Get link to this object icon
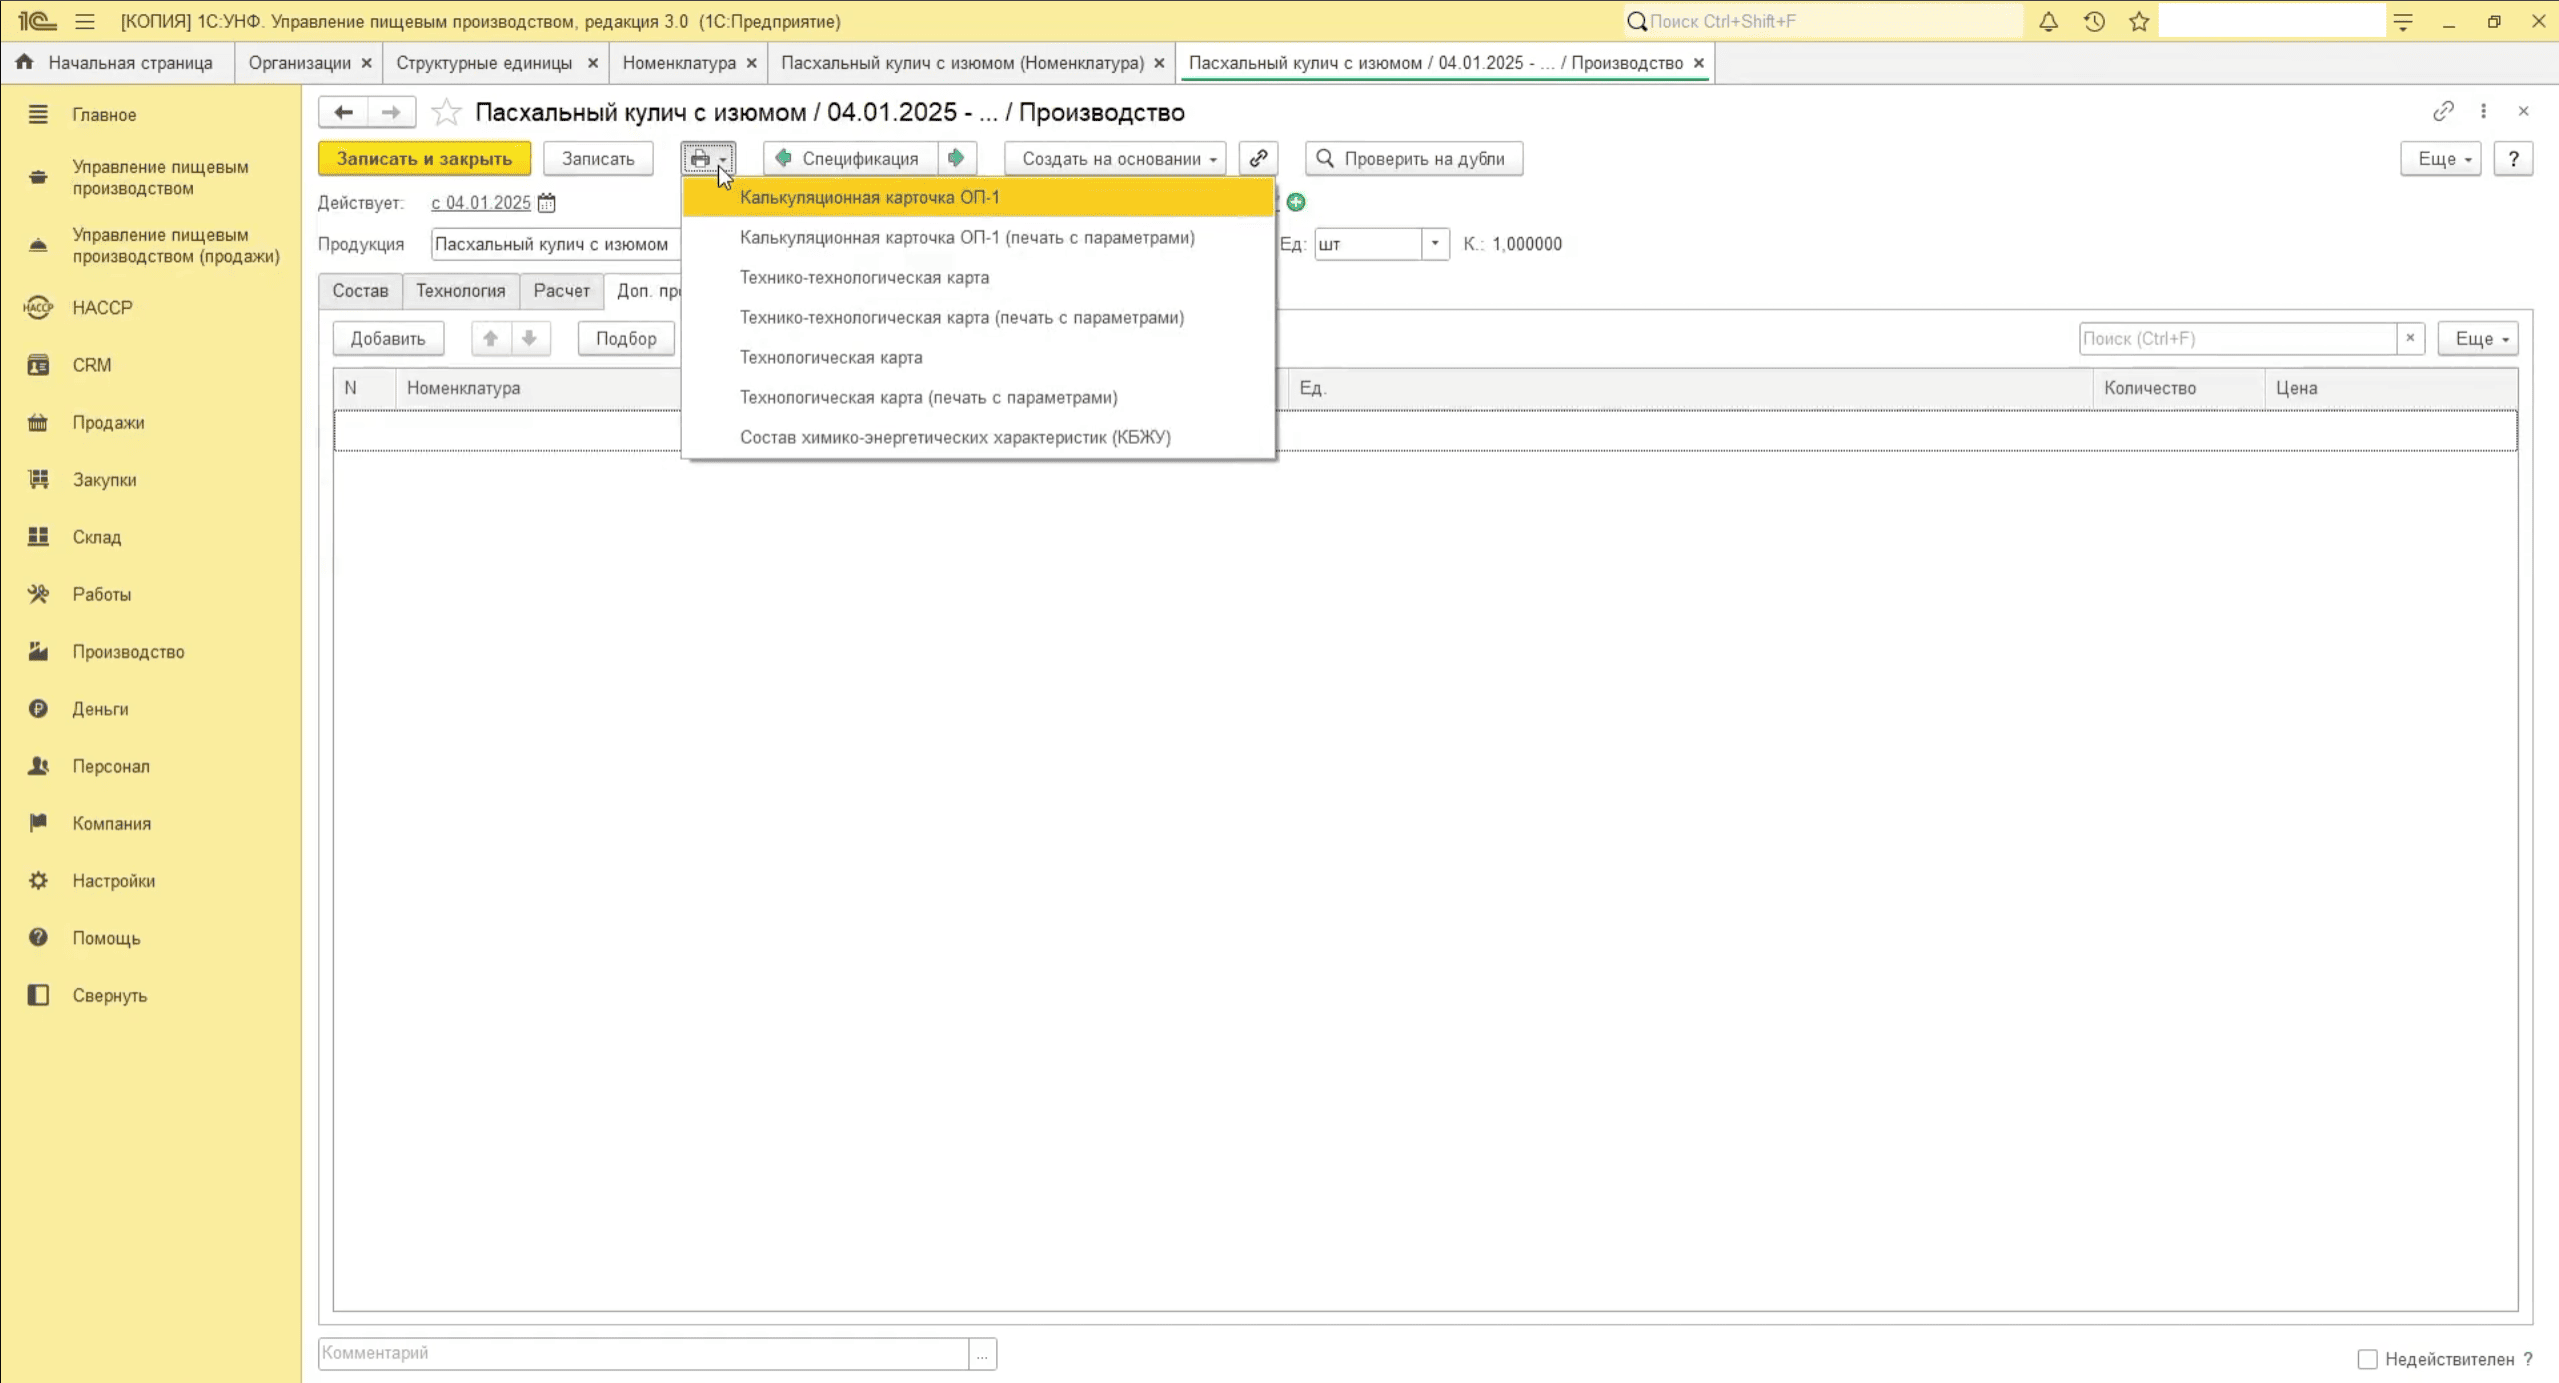Screen dimensions: 2559x1383 click(x=2443, y=111)
